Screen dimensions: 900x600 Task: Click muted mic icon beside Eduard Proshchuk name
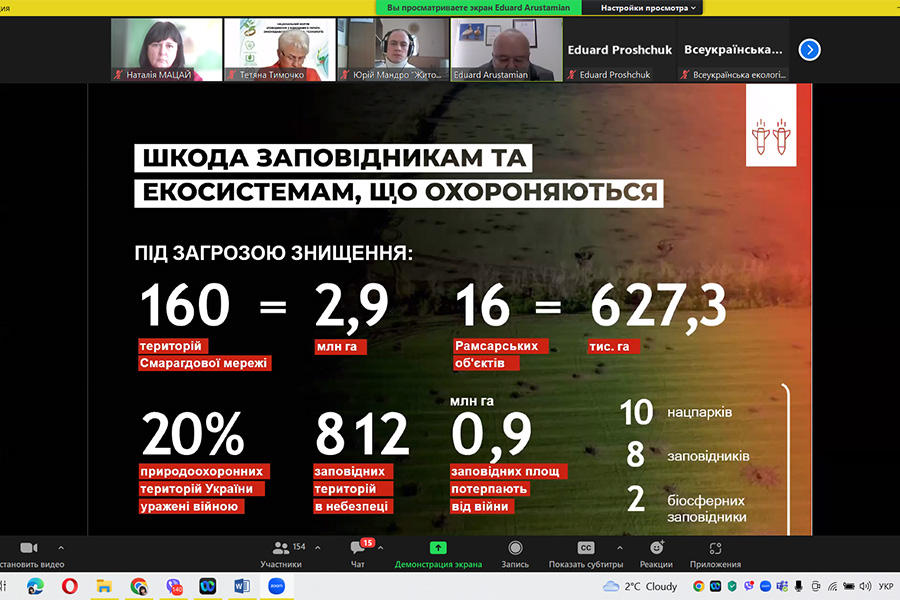coord(572,75)
